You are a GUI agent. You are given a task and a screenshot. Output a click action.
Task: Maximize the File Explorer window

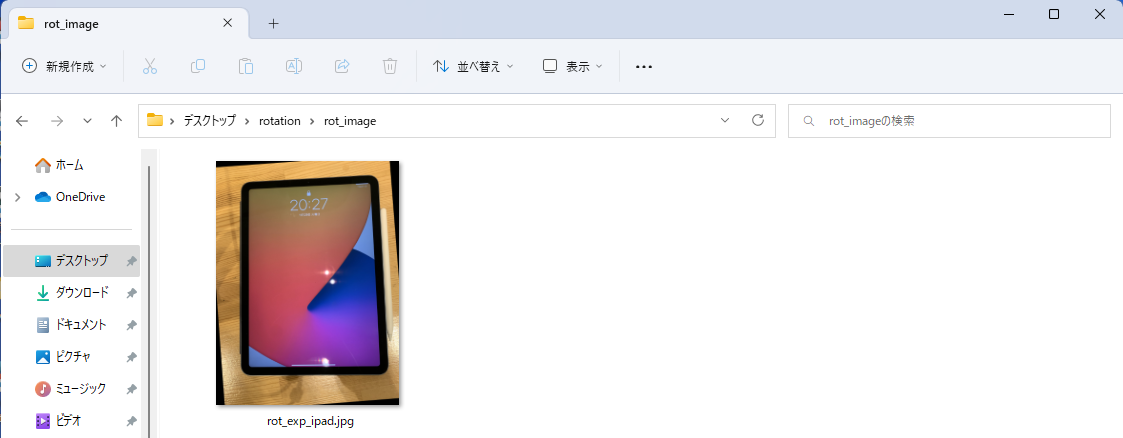click(x=1054, y=14)
